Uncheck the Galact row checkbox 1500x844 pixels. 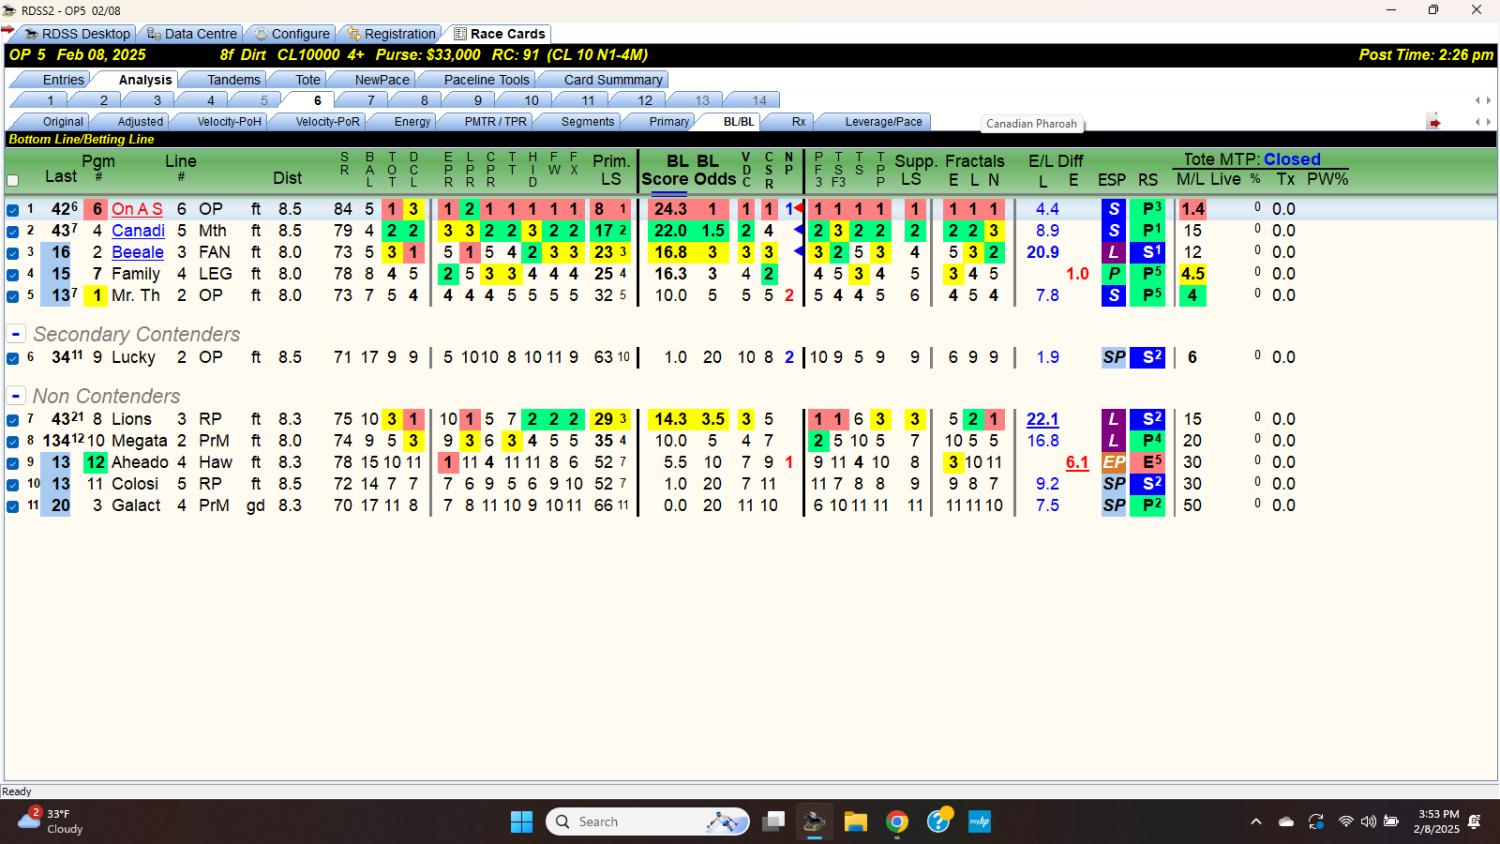point(13,506)
